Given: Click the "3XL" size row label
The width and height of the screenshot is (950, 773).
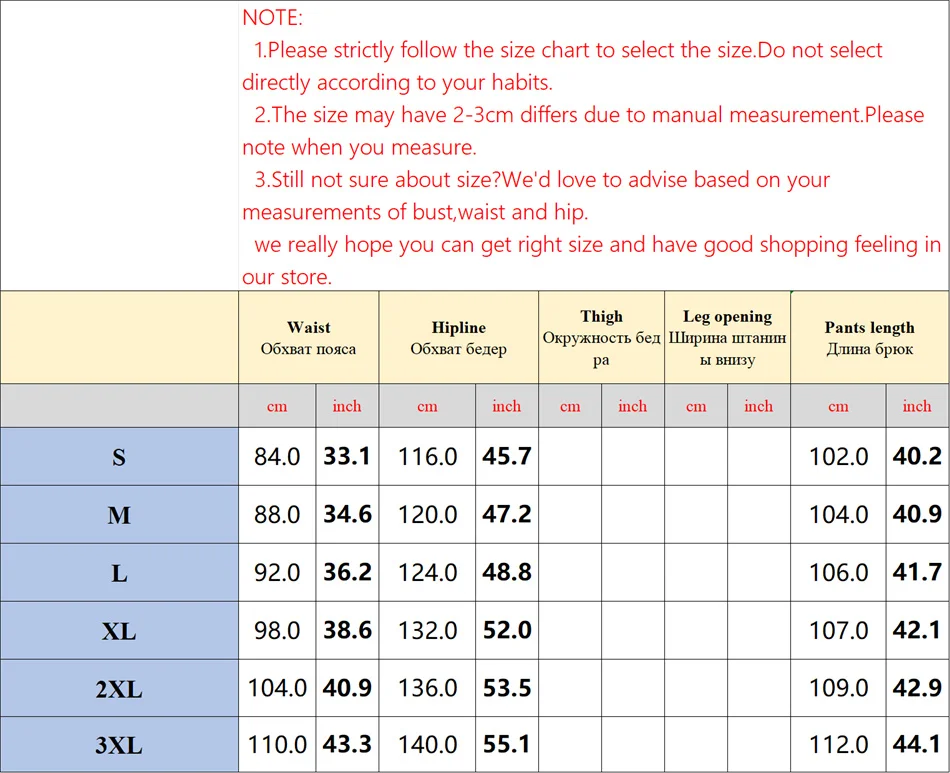Looking at the screenshot, I should [x=119, y=745].
